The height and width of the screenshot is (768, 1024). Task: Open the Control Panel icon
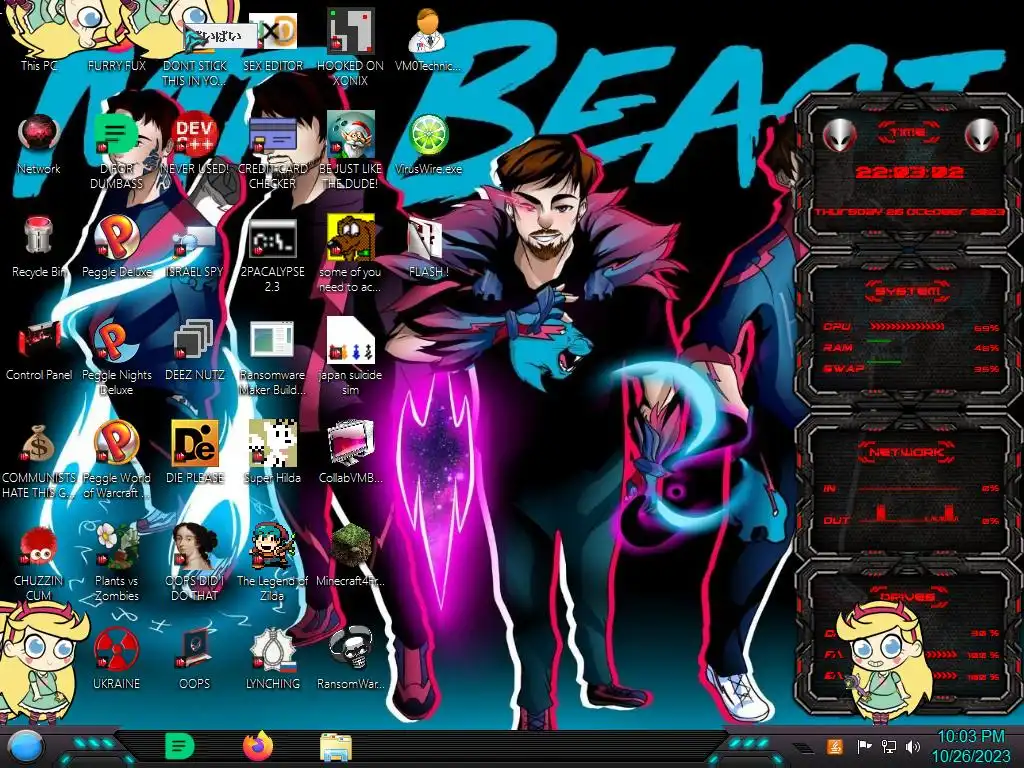point(39,350)
